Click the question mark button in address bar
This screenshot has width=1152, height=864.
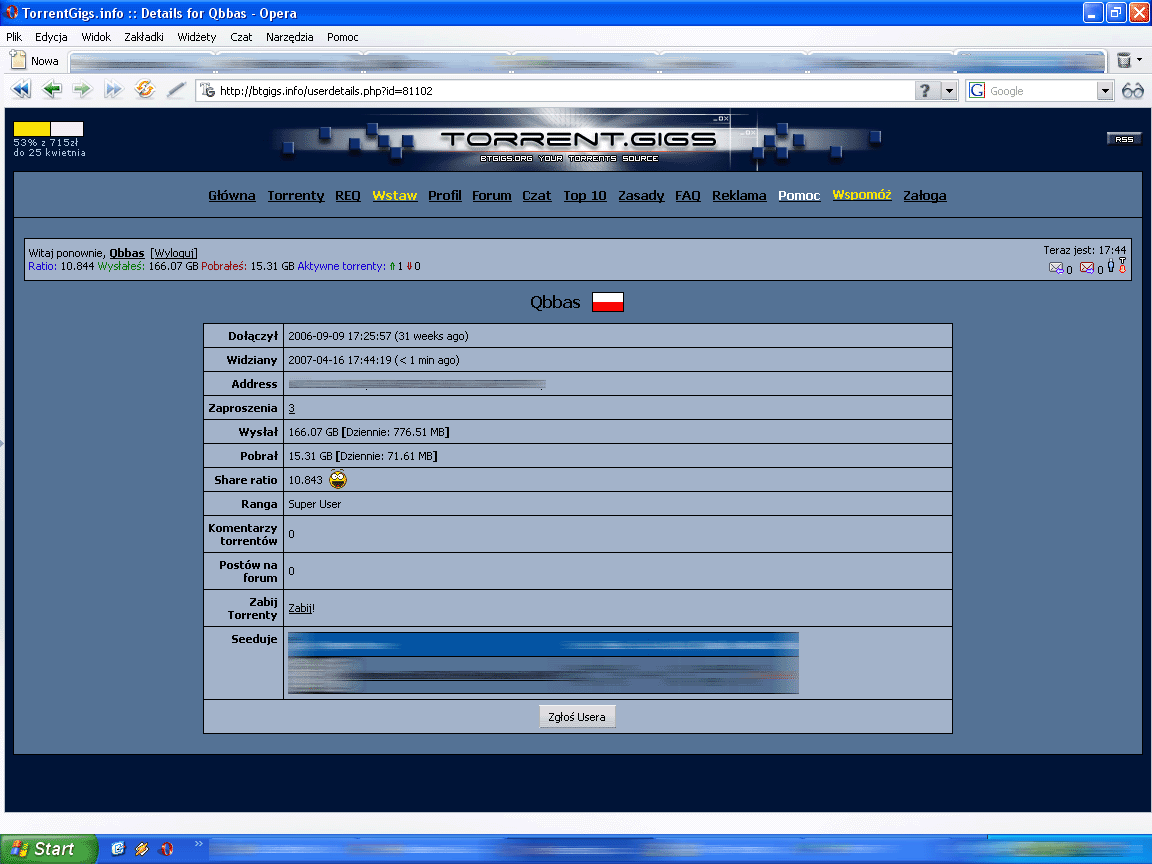pos(926,90)
